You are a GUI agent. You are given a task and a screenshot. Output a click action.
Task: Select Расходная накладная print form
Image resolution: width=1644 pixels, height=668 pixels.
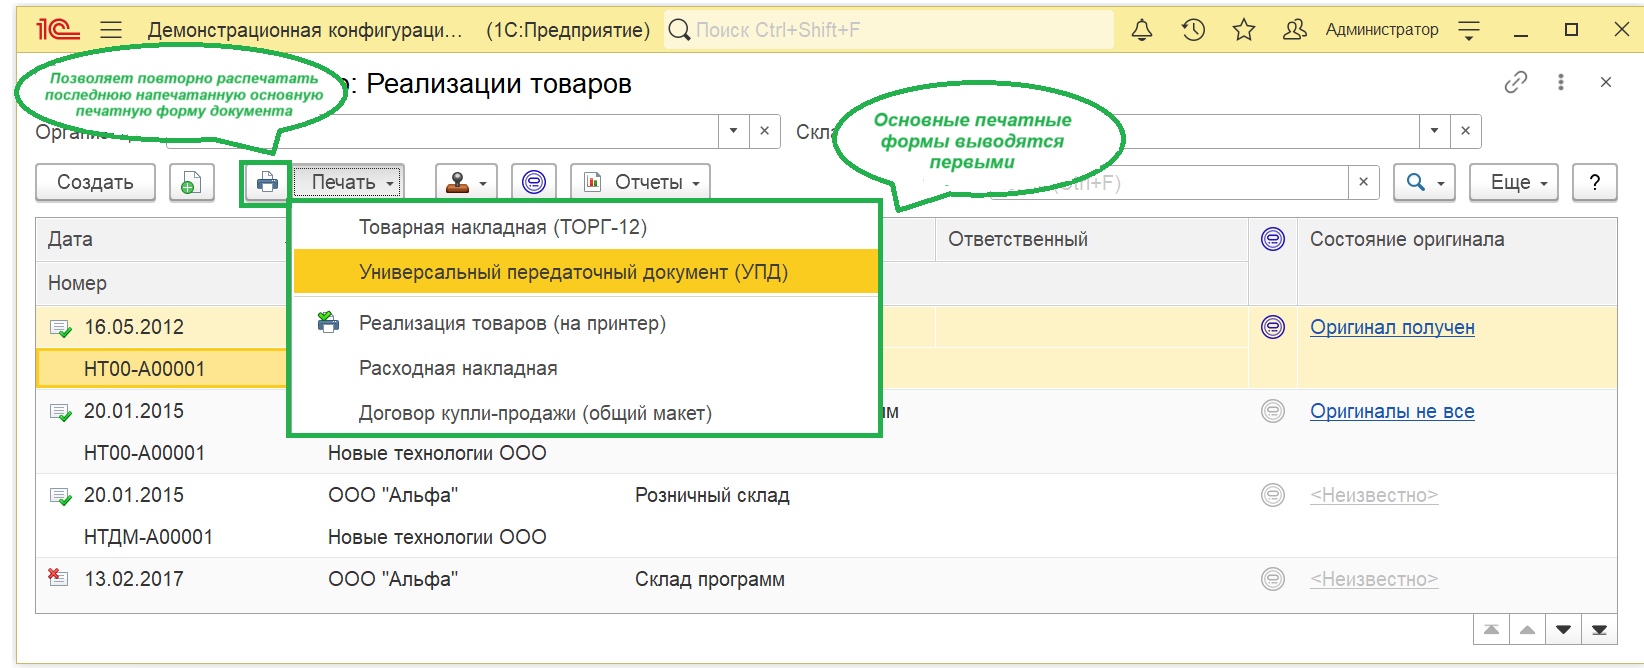coord(458,368)
